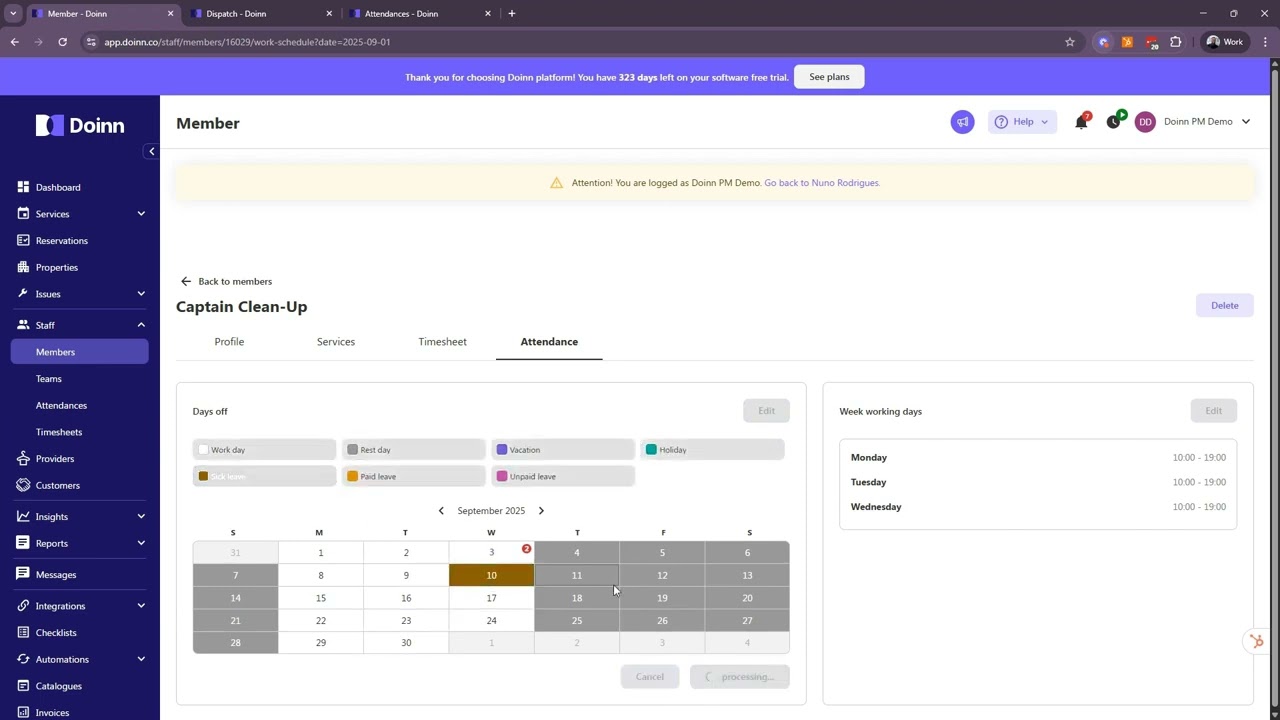Click the Automations sidebar icon
This screenshot has width=1280, height=720.
pyautogui.click(x=23, y=659)
